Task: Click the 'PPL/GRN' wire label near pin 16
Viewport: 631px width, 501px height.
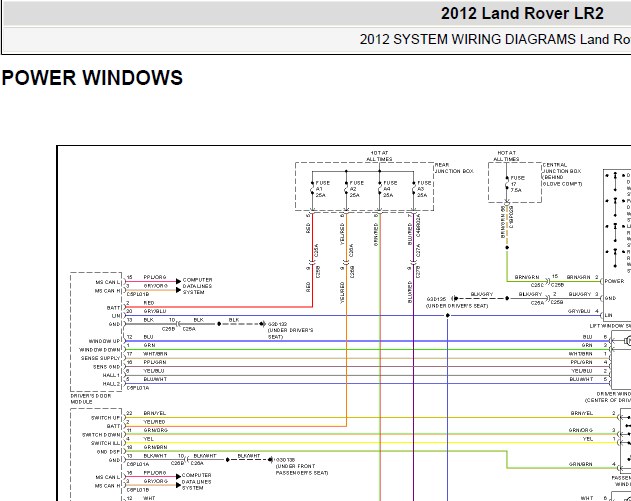Action: pyautogui.click(x=155, y=362)
